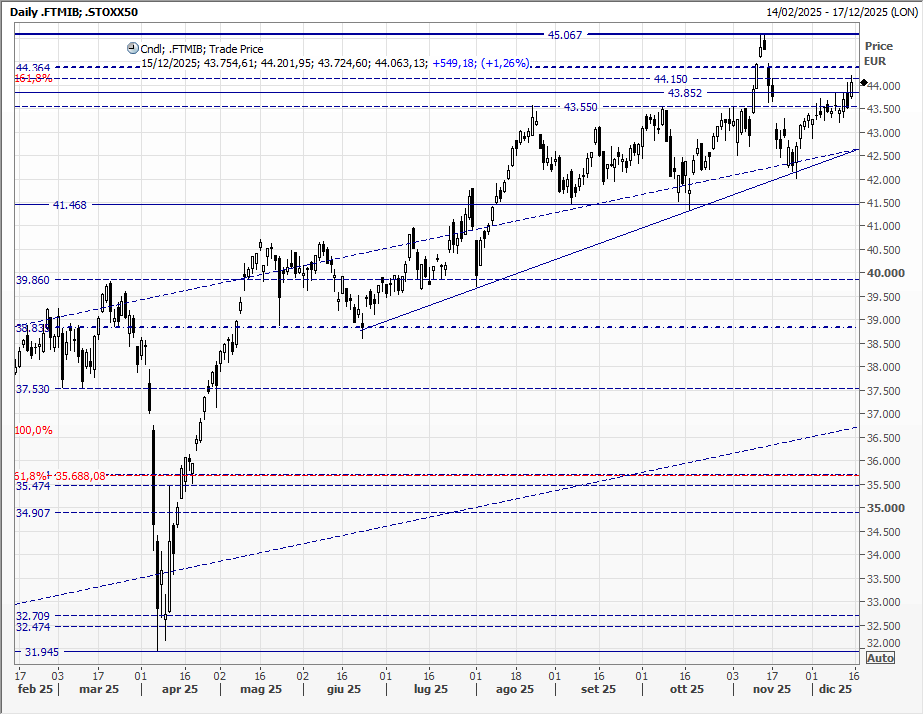Select the Cndl; .FTMIB; Trade Price legend
Screen dimensions: 924x715
201,48
